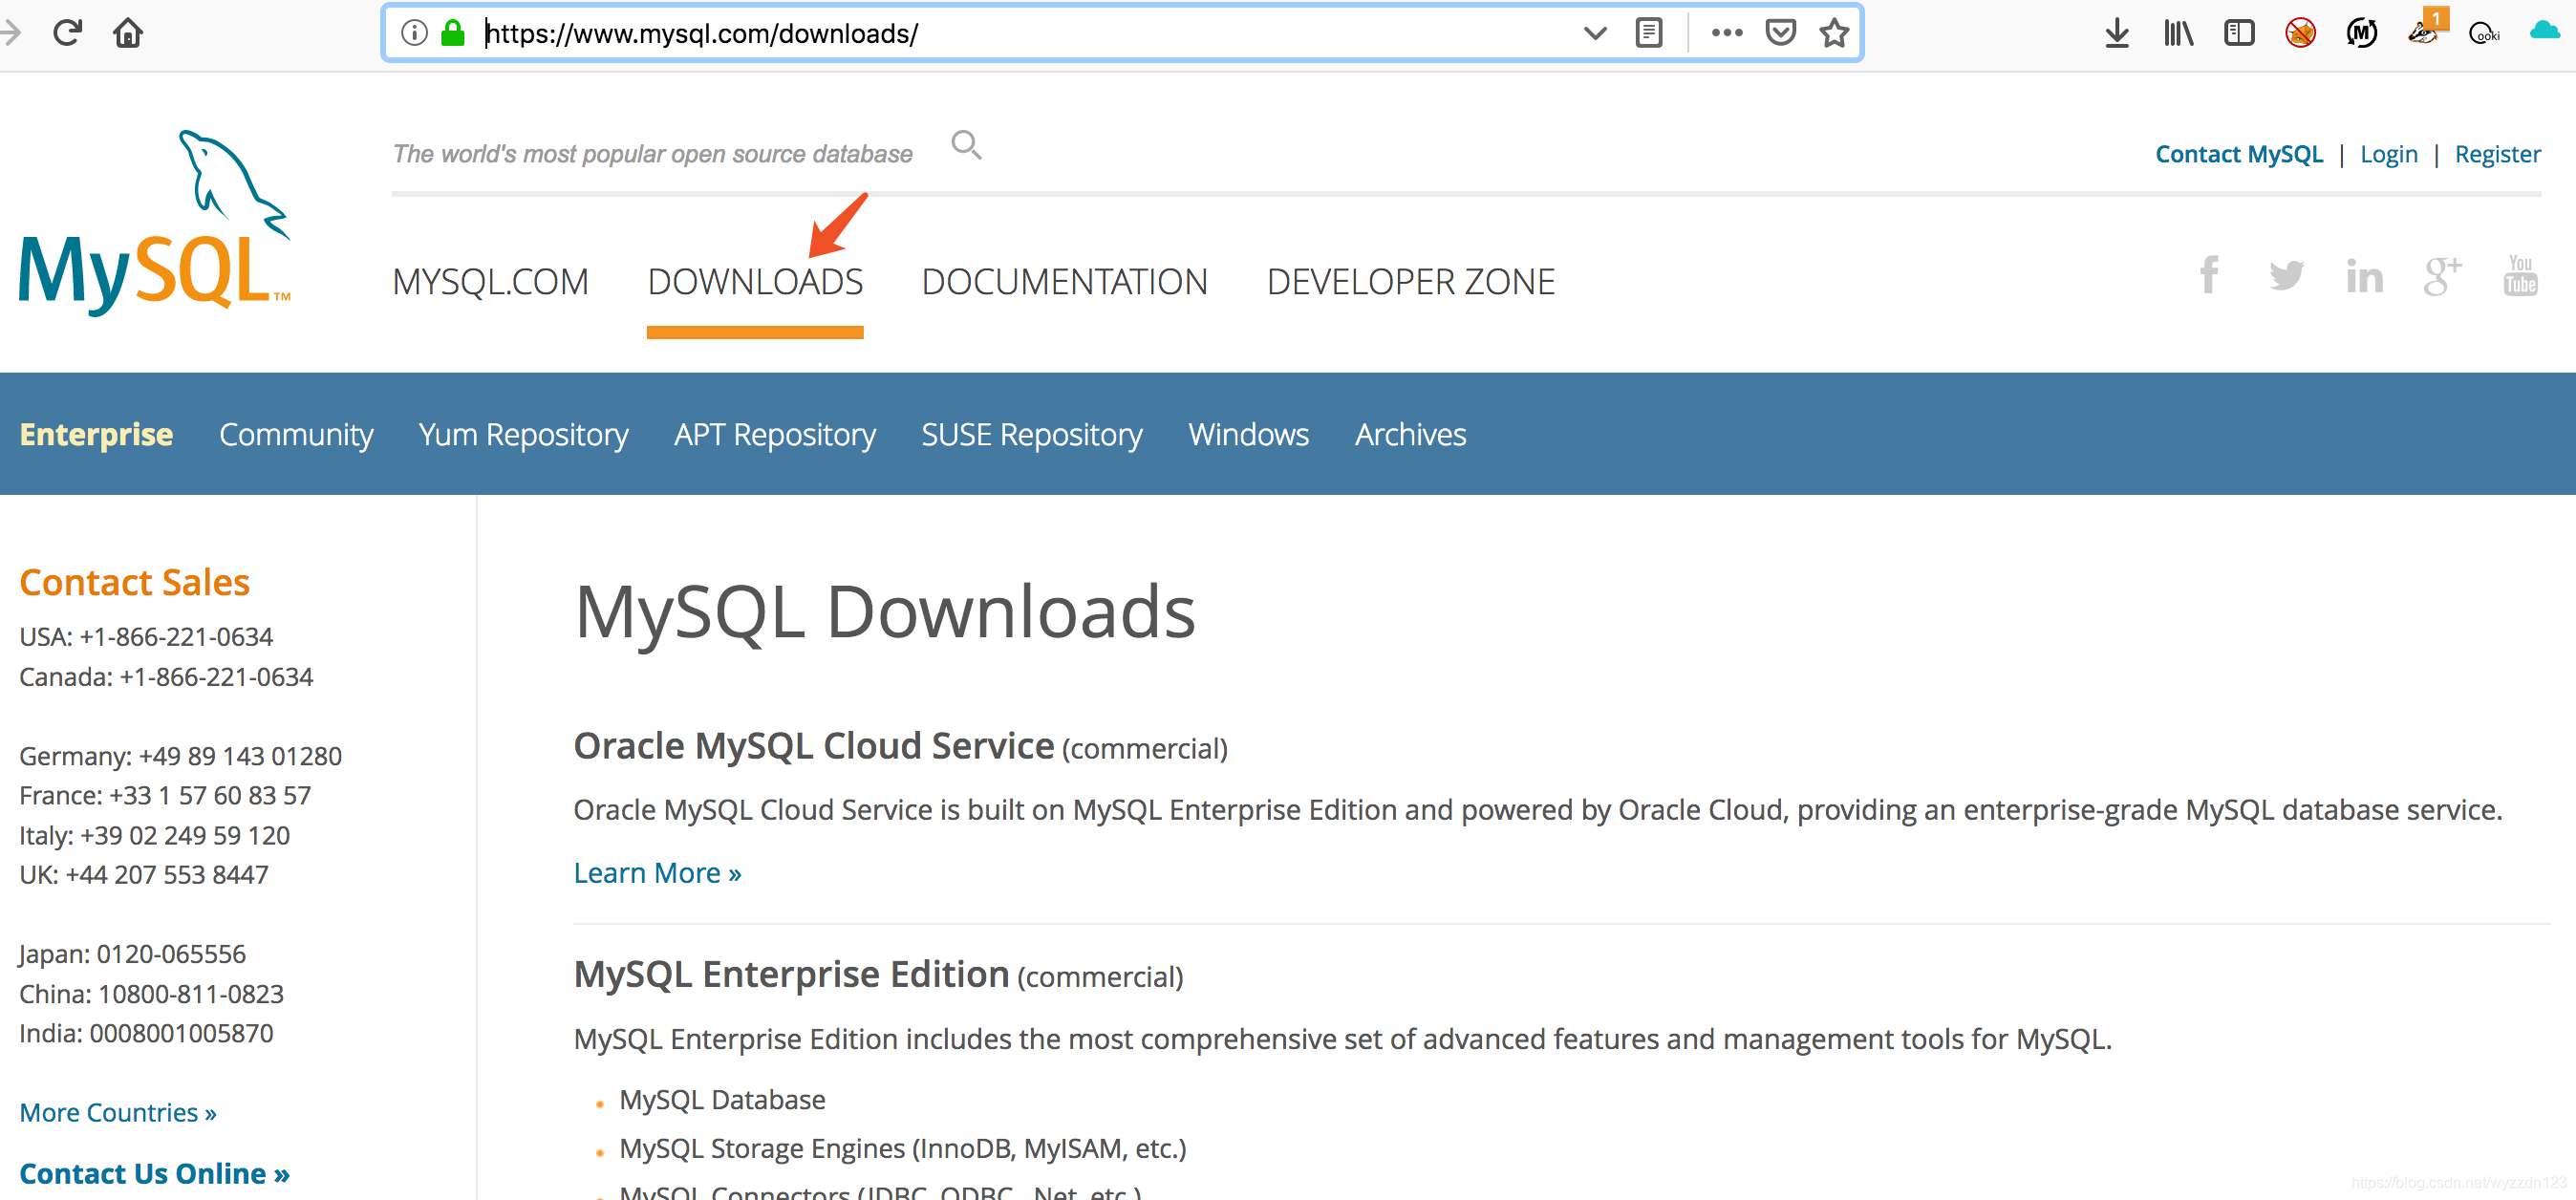Open MySQL Google Plus icon
Image resolution: width=2576 pixels, height=1200 pixels.
click(2442, 275)
